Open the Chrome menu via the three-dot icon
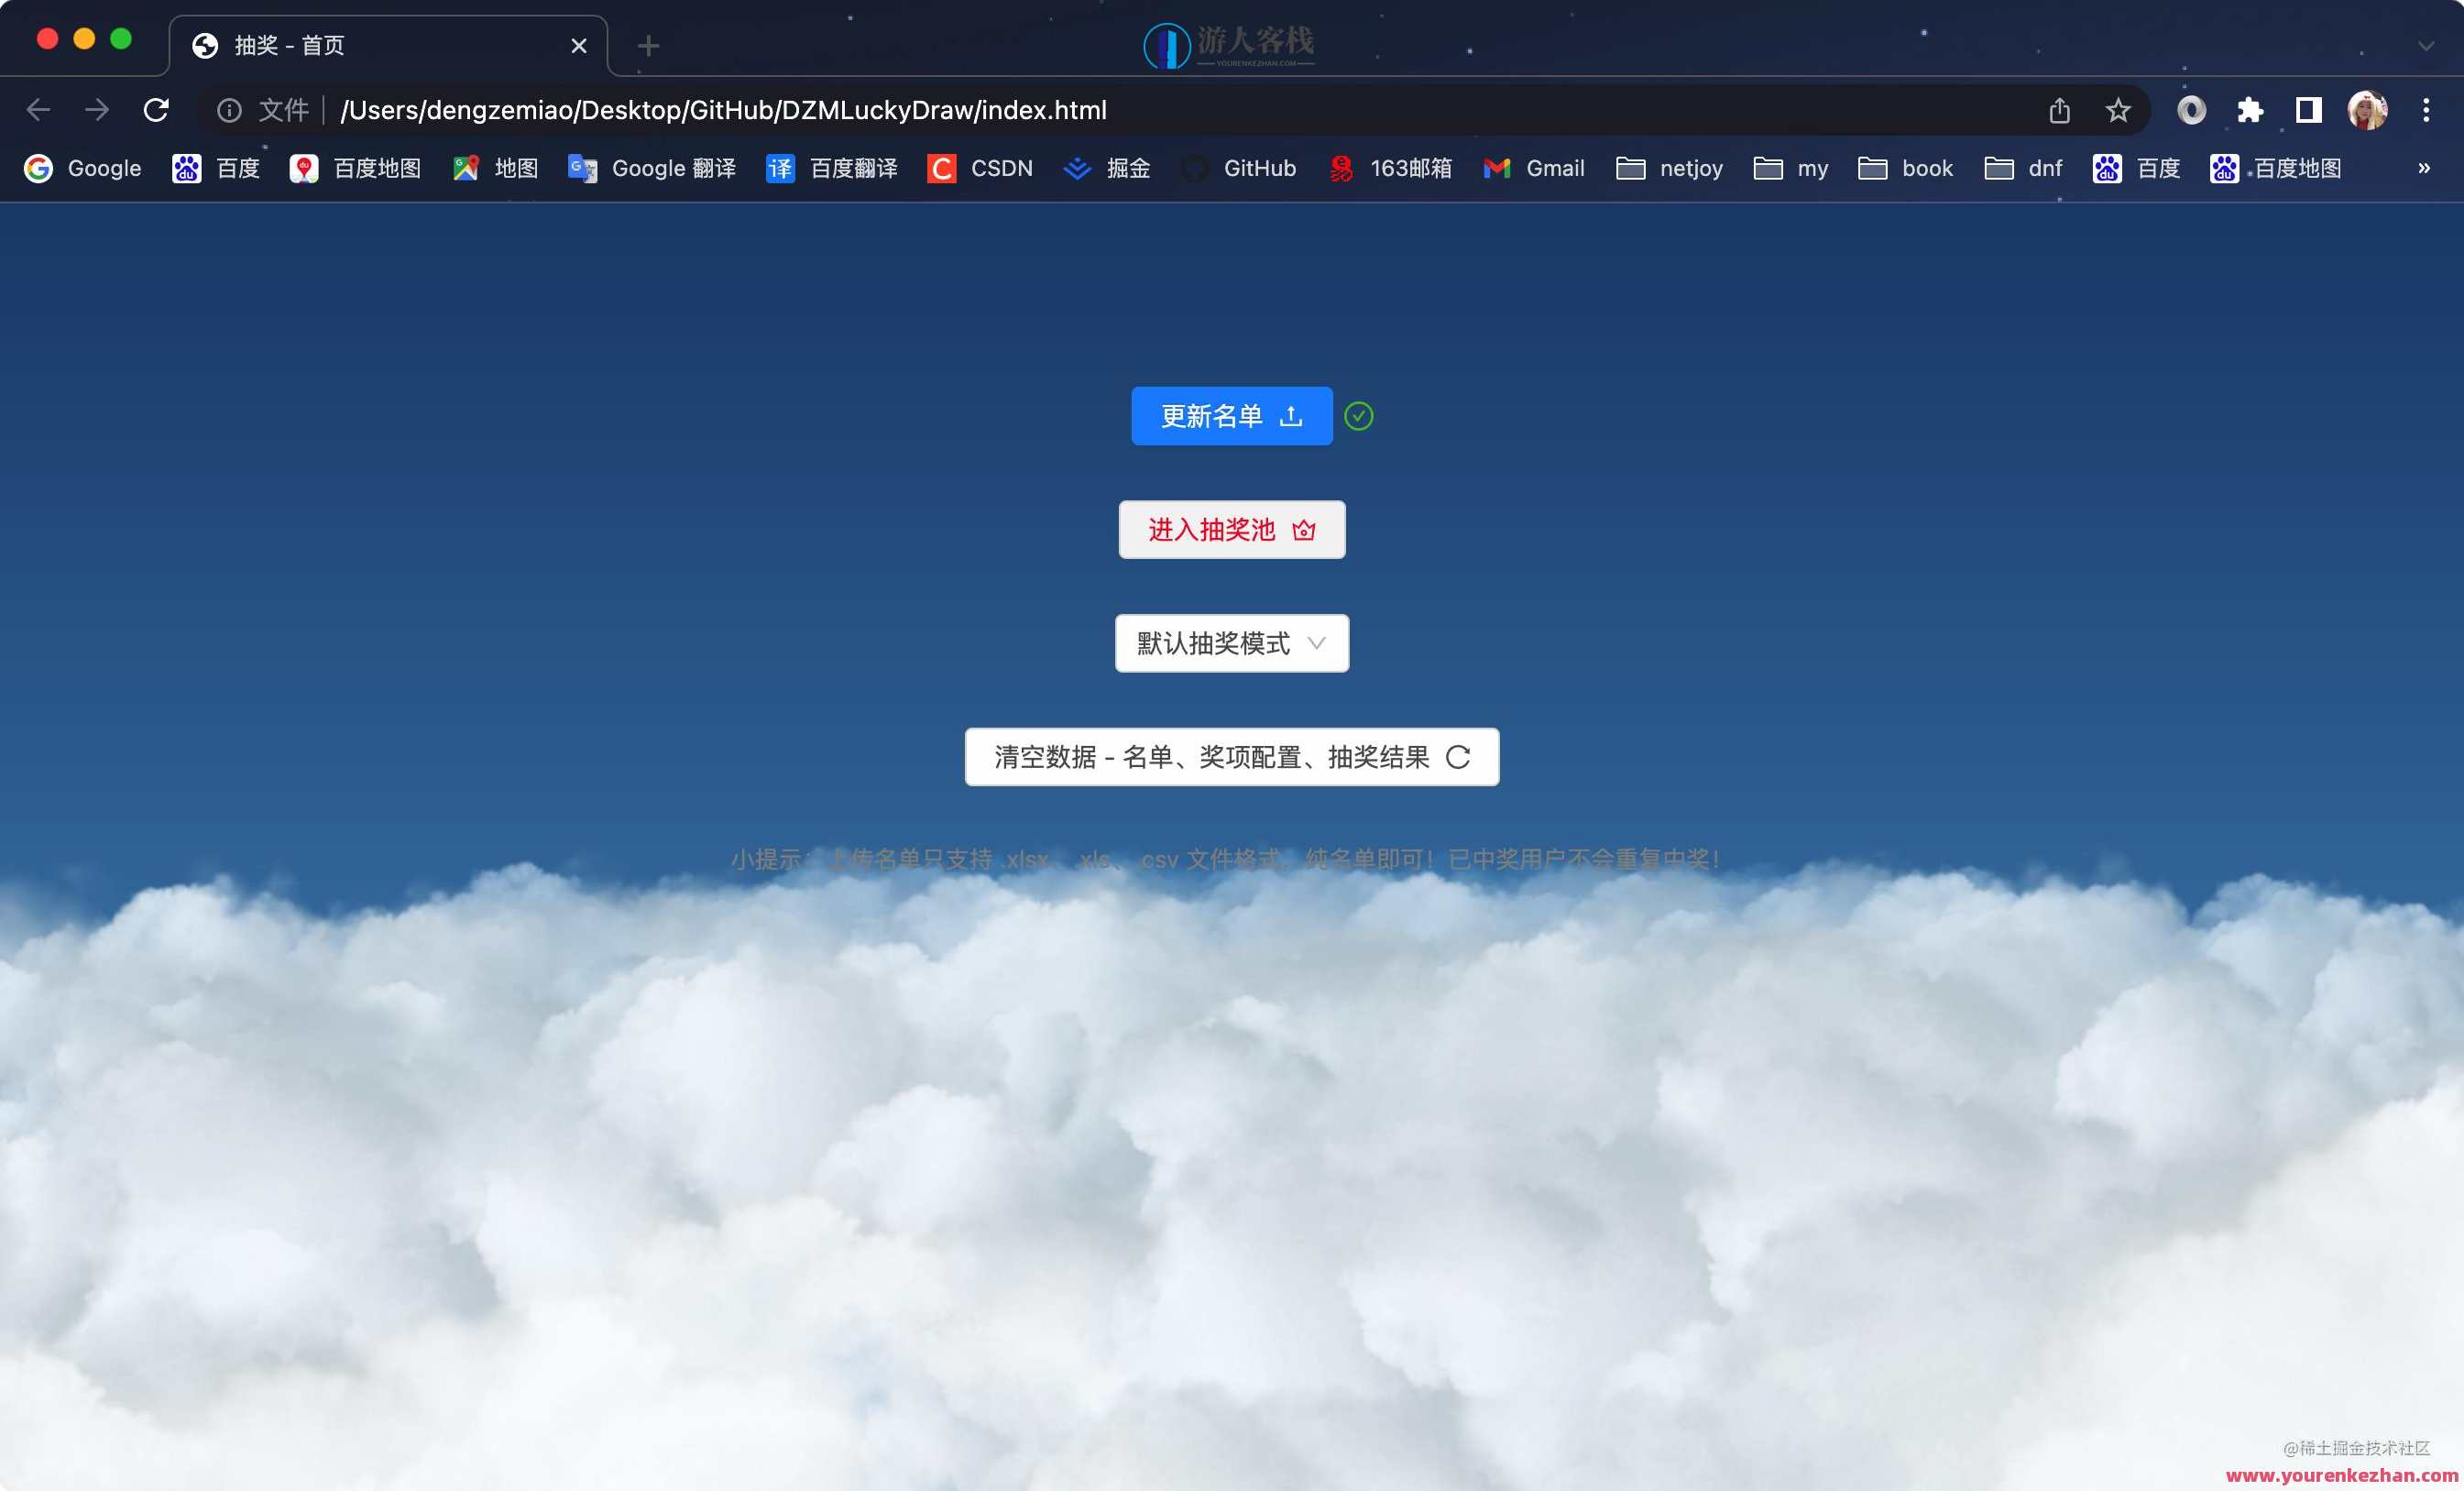Viewport: 2464px width, 1491px height. pyautogui.click(x=2426, y=110)
